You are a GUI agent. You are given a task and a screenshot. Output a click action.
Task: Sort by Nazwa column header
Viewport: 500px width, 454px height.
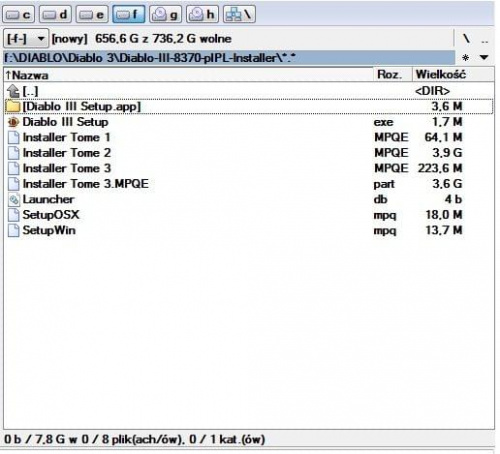point(188,75)
